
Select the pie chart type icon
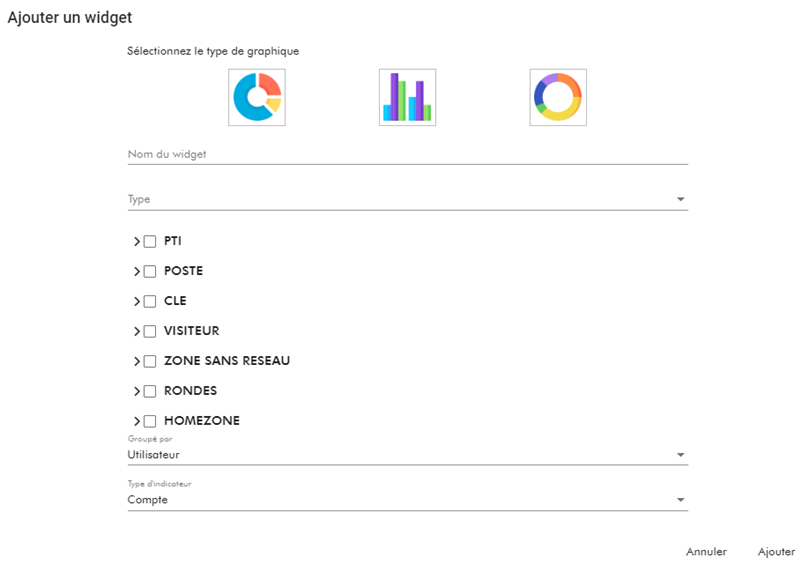tap(257, 97)
